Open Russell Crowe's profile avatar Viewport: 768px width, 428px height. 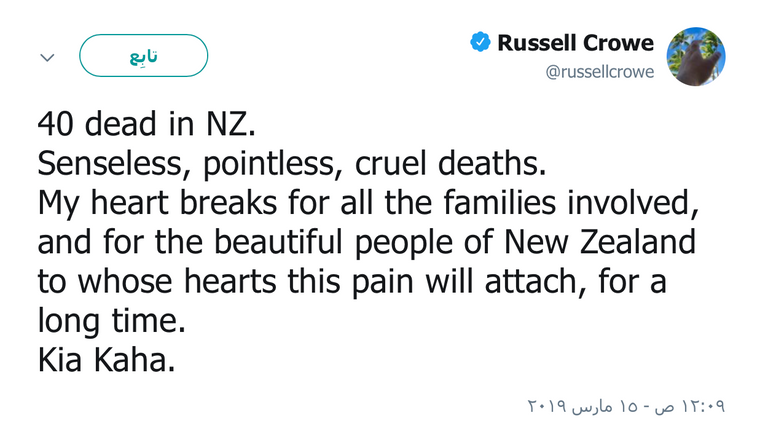click(695, 56)
